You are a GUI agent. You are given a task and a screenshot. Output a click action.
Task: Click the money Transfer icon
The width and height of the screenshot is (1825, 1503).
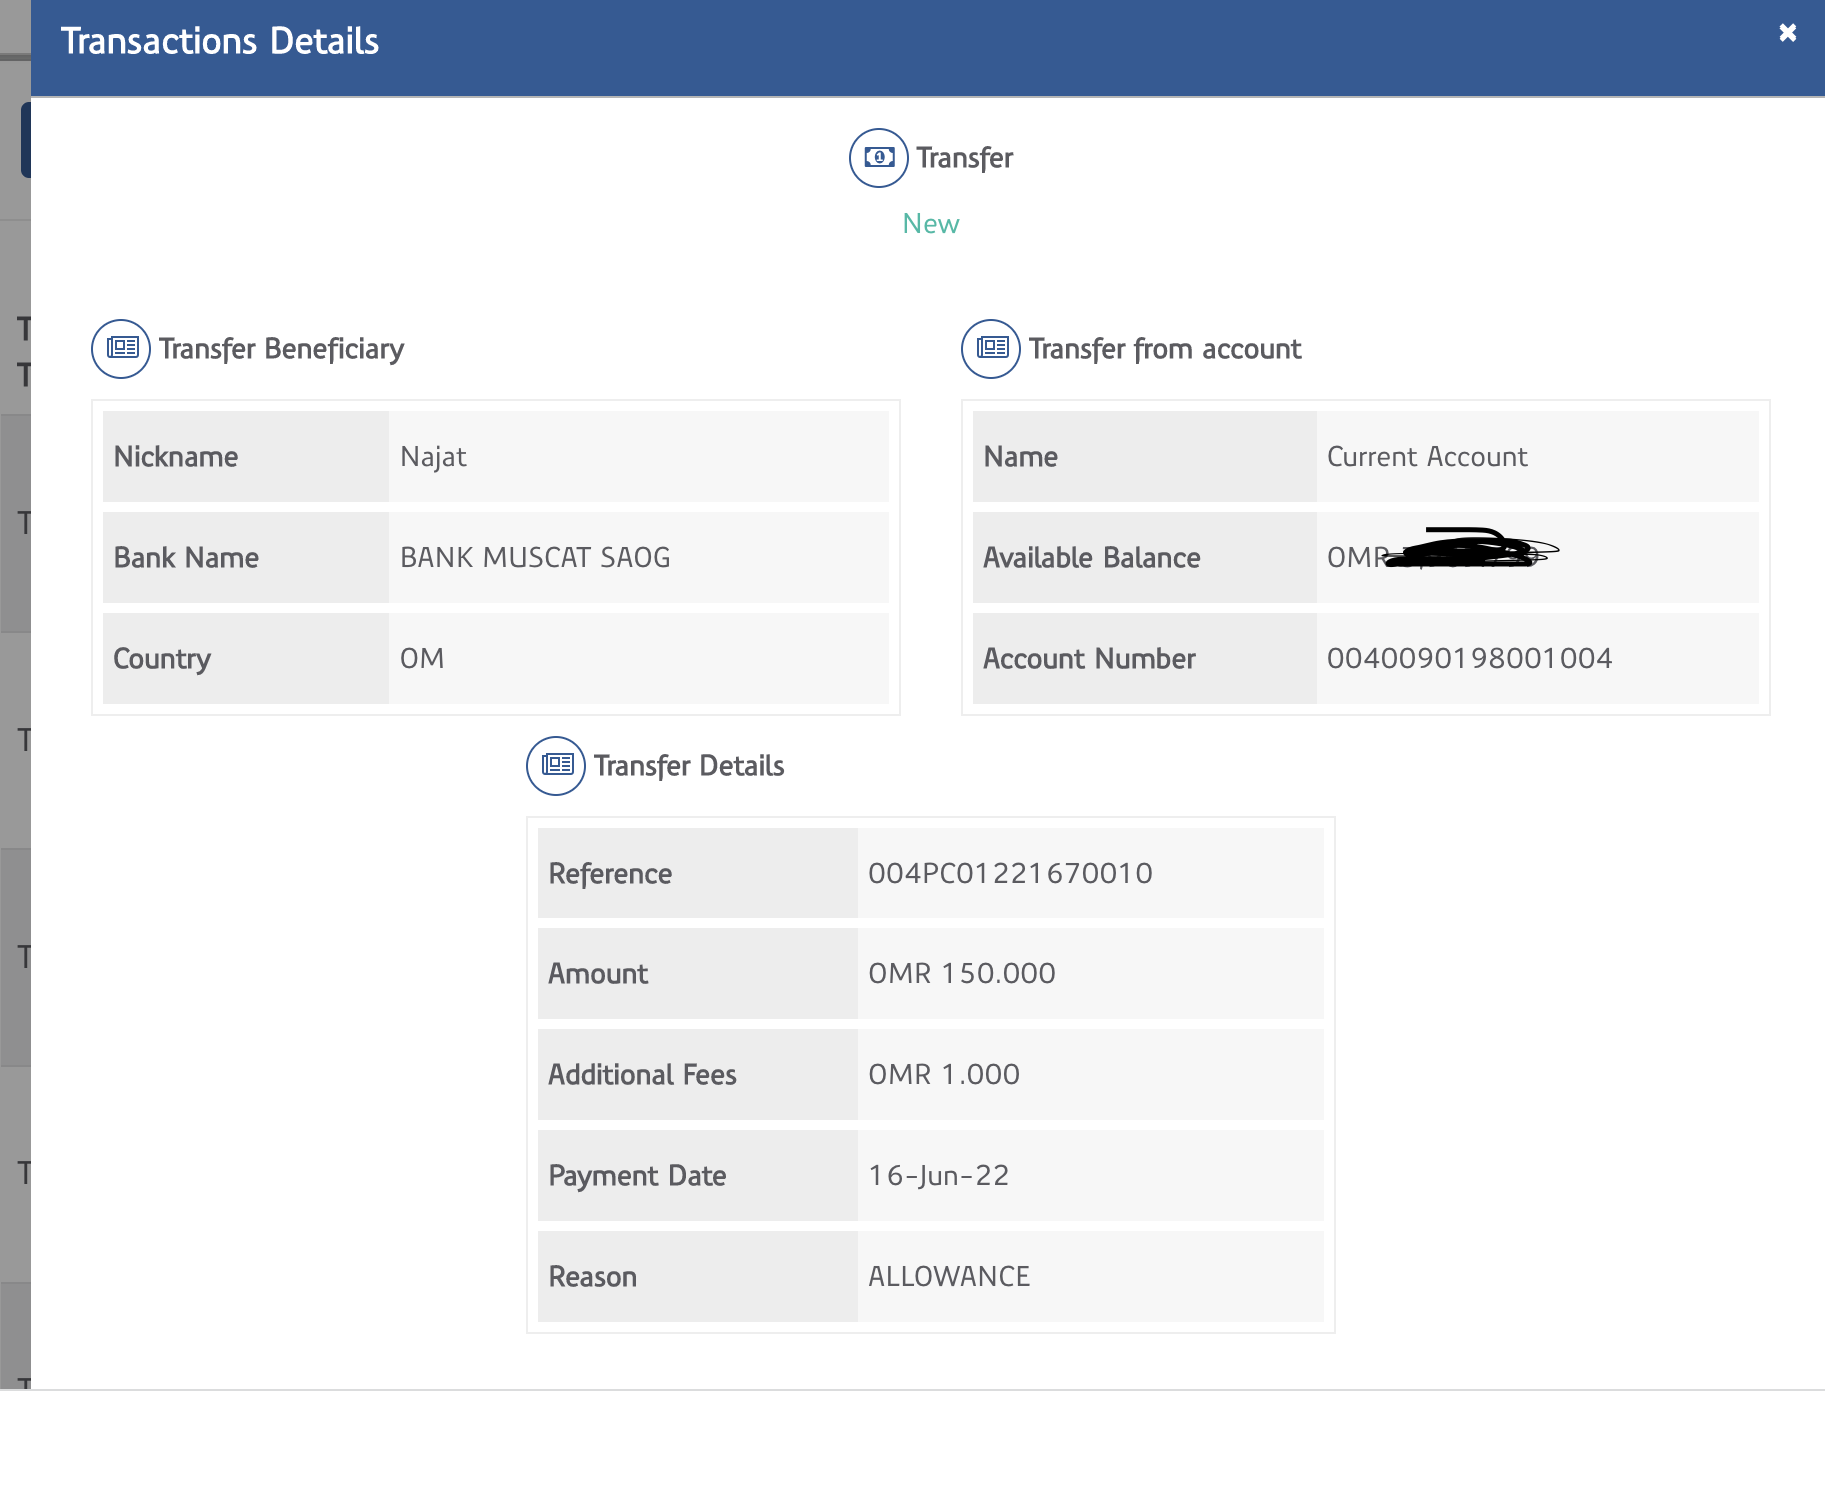click(x=878, y=158)
